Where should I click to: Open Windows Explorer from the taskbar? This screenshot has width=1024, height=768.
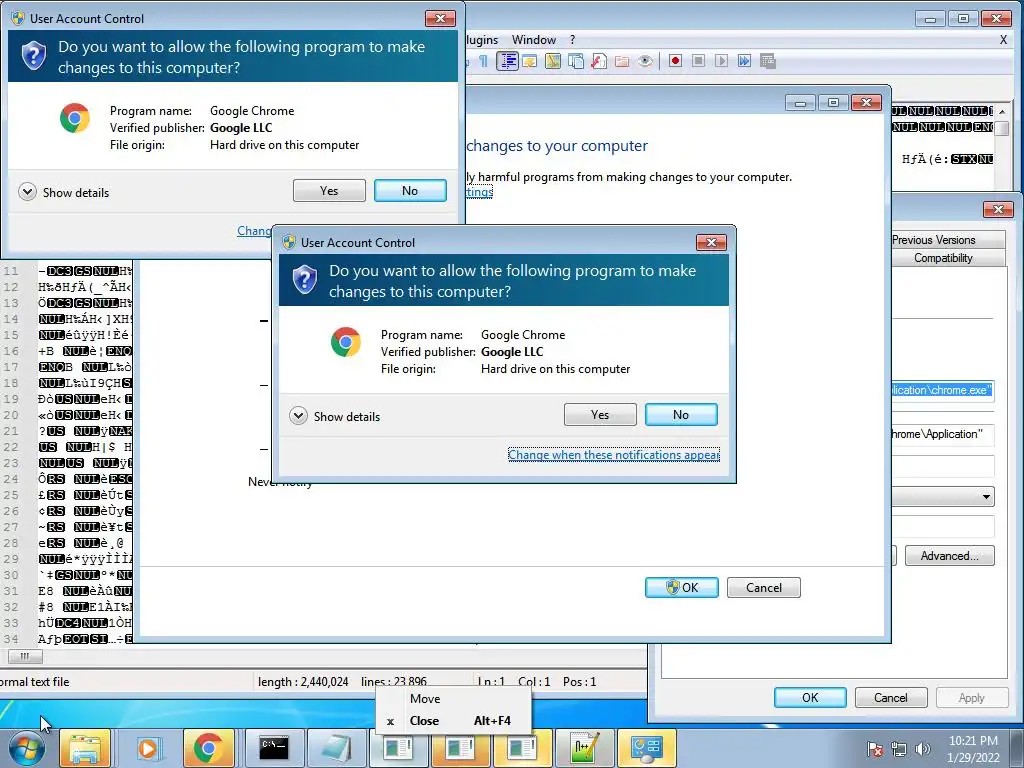[86, 748]
